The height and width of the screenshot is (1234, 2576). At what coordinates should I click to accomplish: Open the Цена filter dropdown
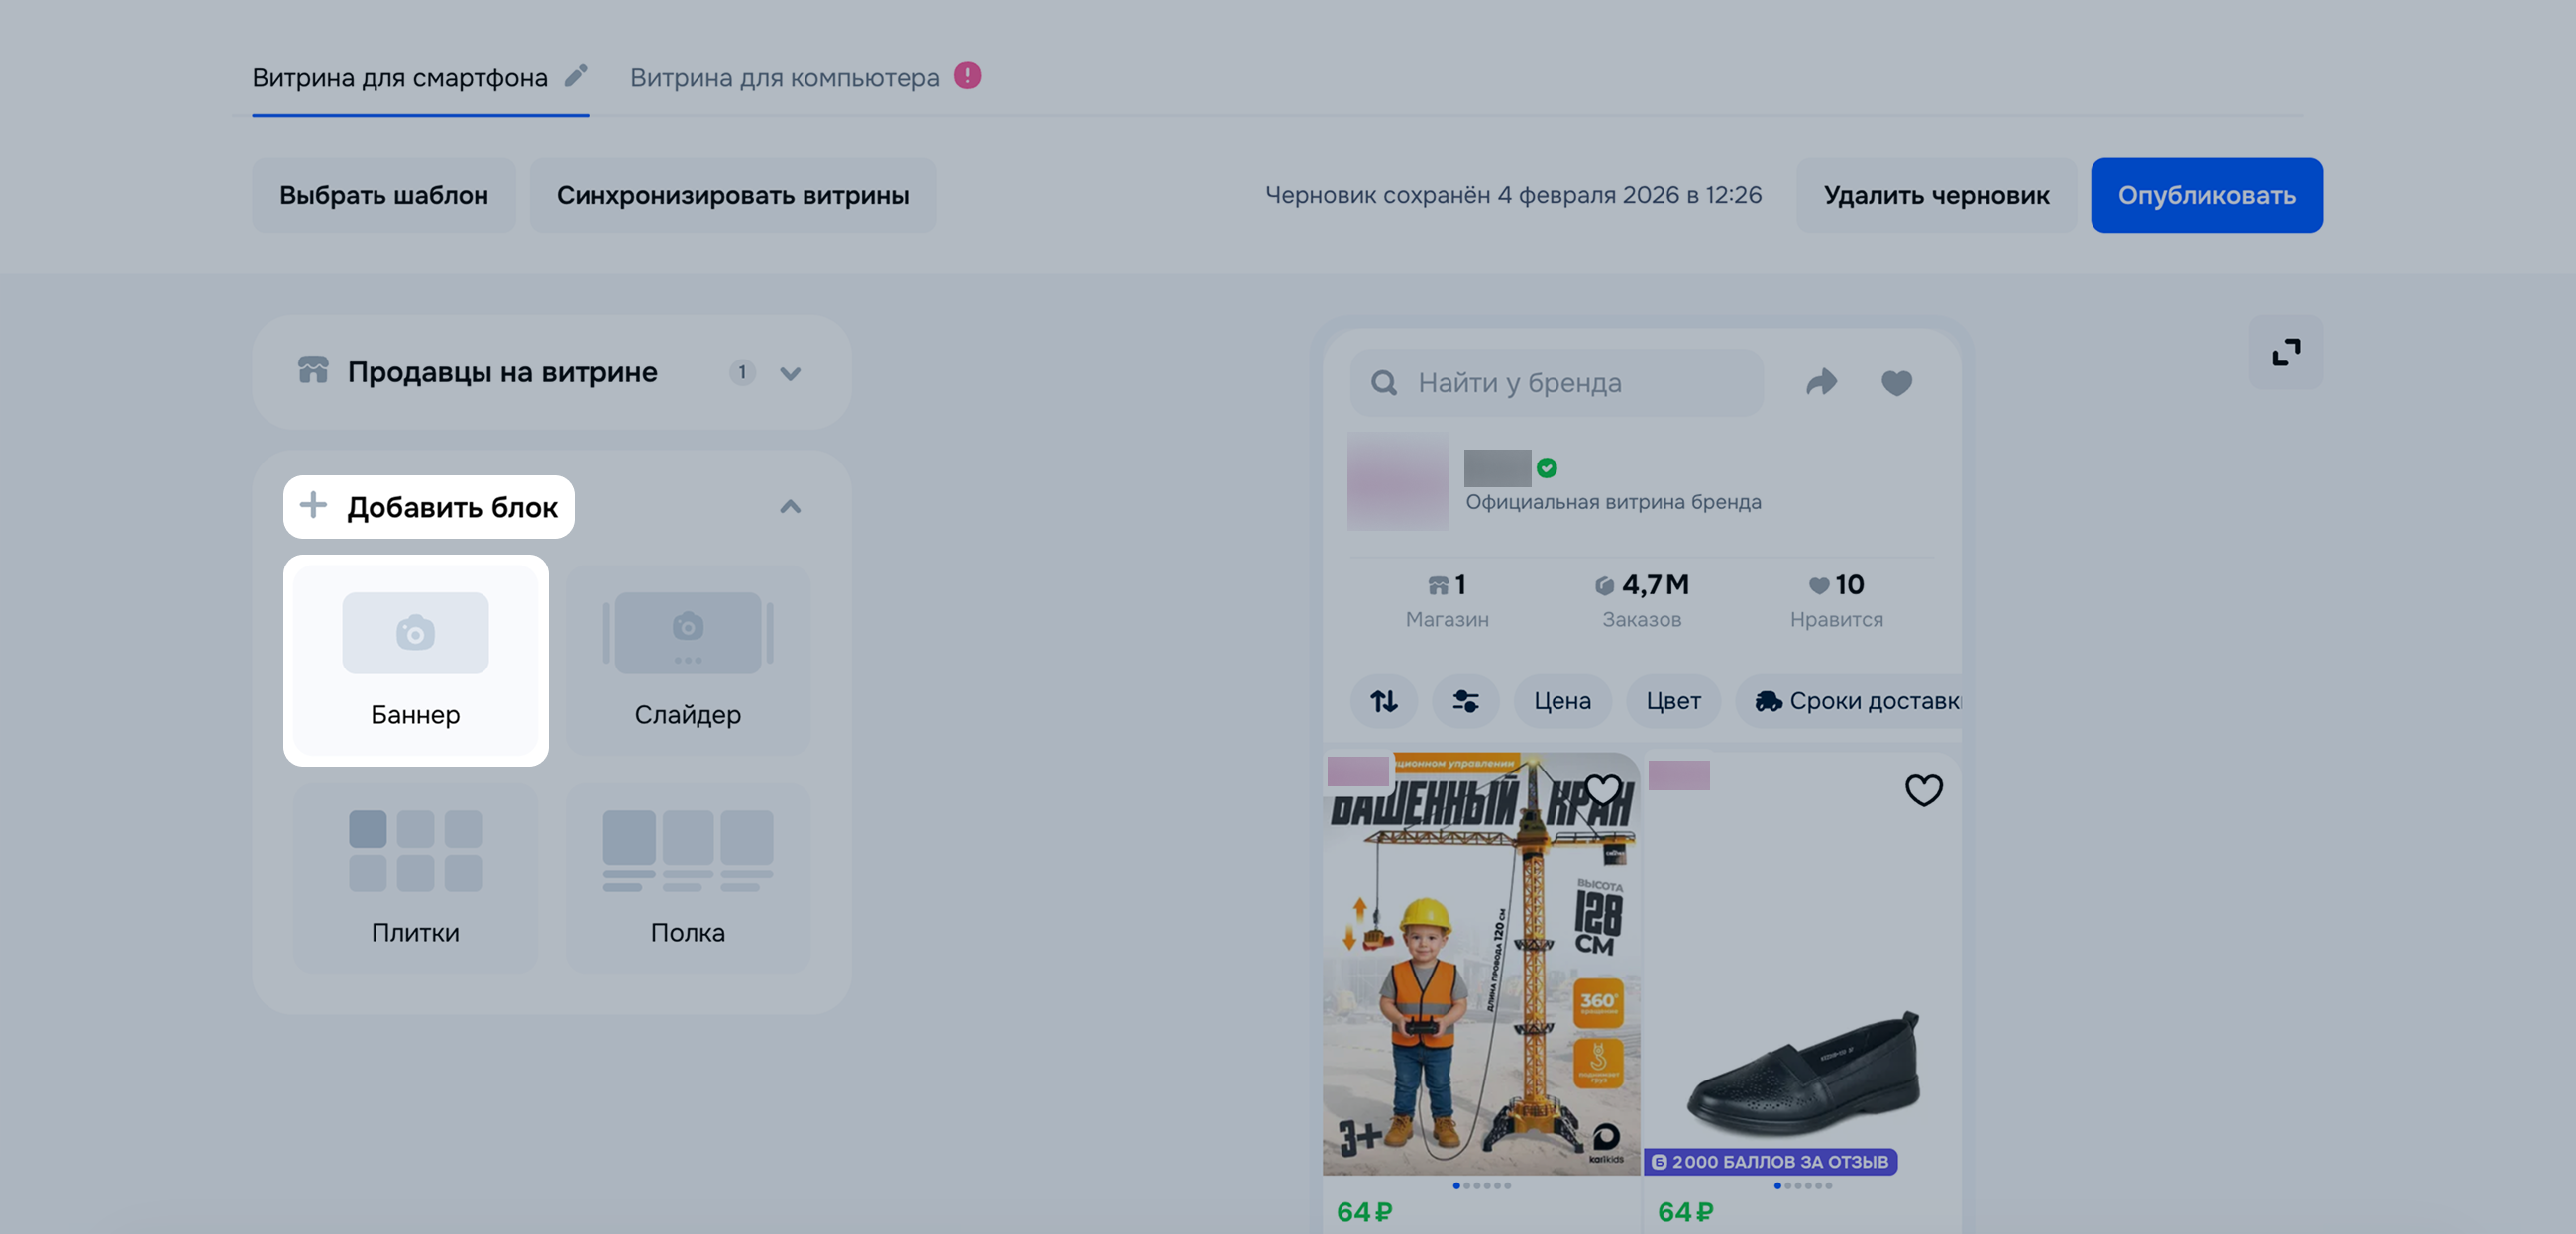[1562, 701]
